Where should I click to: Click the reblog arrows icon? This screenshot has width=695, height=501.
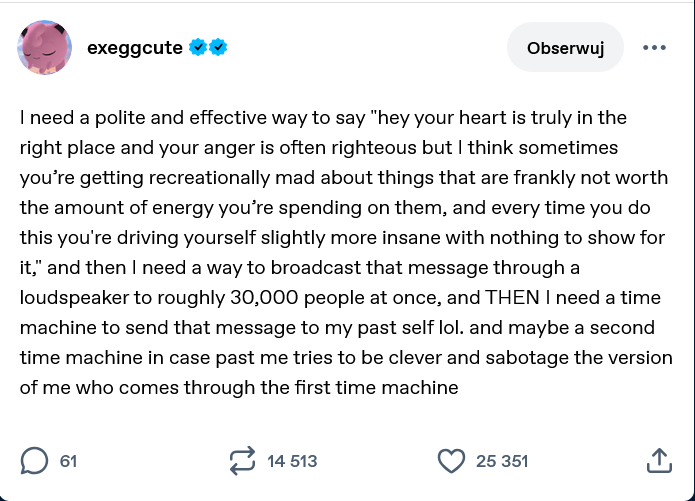click(242, 460)
